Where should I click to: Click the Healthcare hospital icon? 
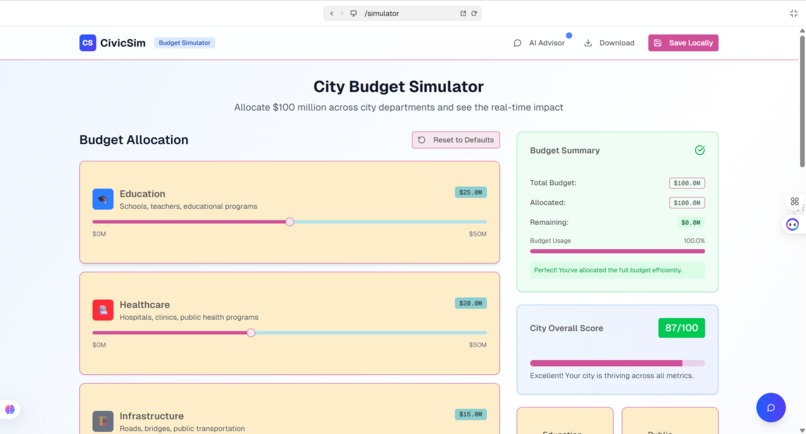click(x=103, y=310)
